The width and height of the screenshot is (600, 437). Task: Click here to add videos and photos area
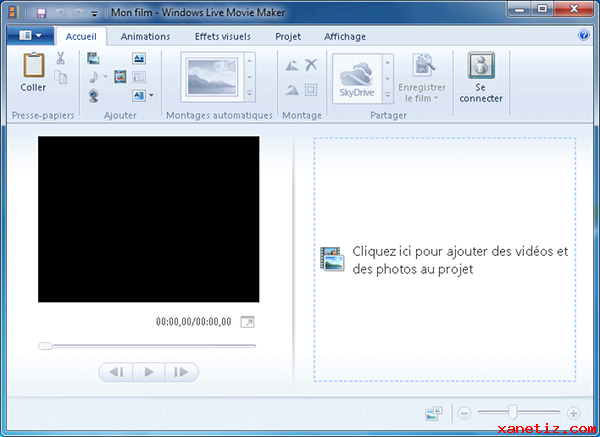[445, 259]
